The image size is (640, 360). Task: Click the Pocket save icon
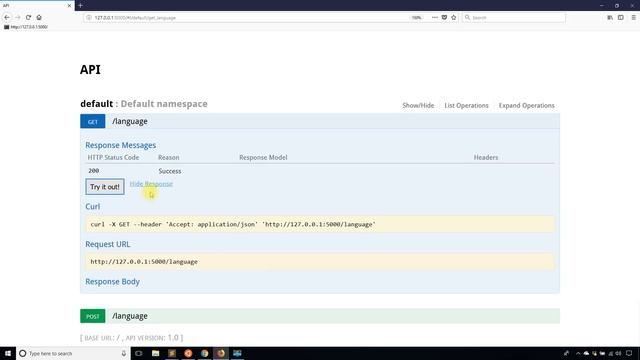click(x=444, y=18)
